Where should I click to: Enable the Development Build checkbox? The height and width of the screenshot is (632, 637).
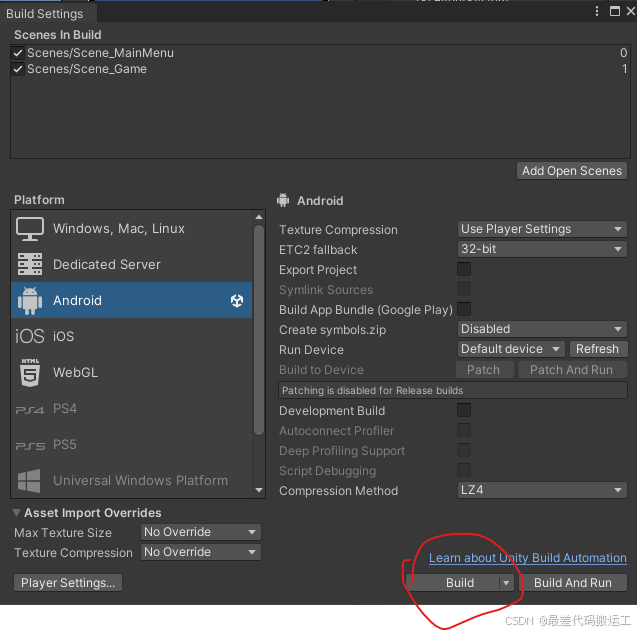(x=464, y=410)
